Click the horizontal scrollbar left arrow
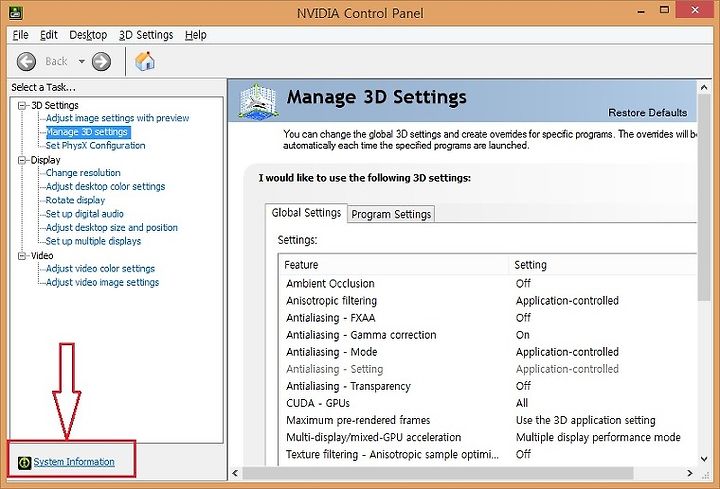This screenshot has height=489, width=720. point(235,473)
